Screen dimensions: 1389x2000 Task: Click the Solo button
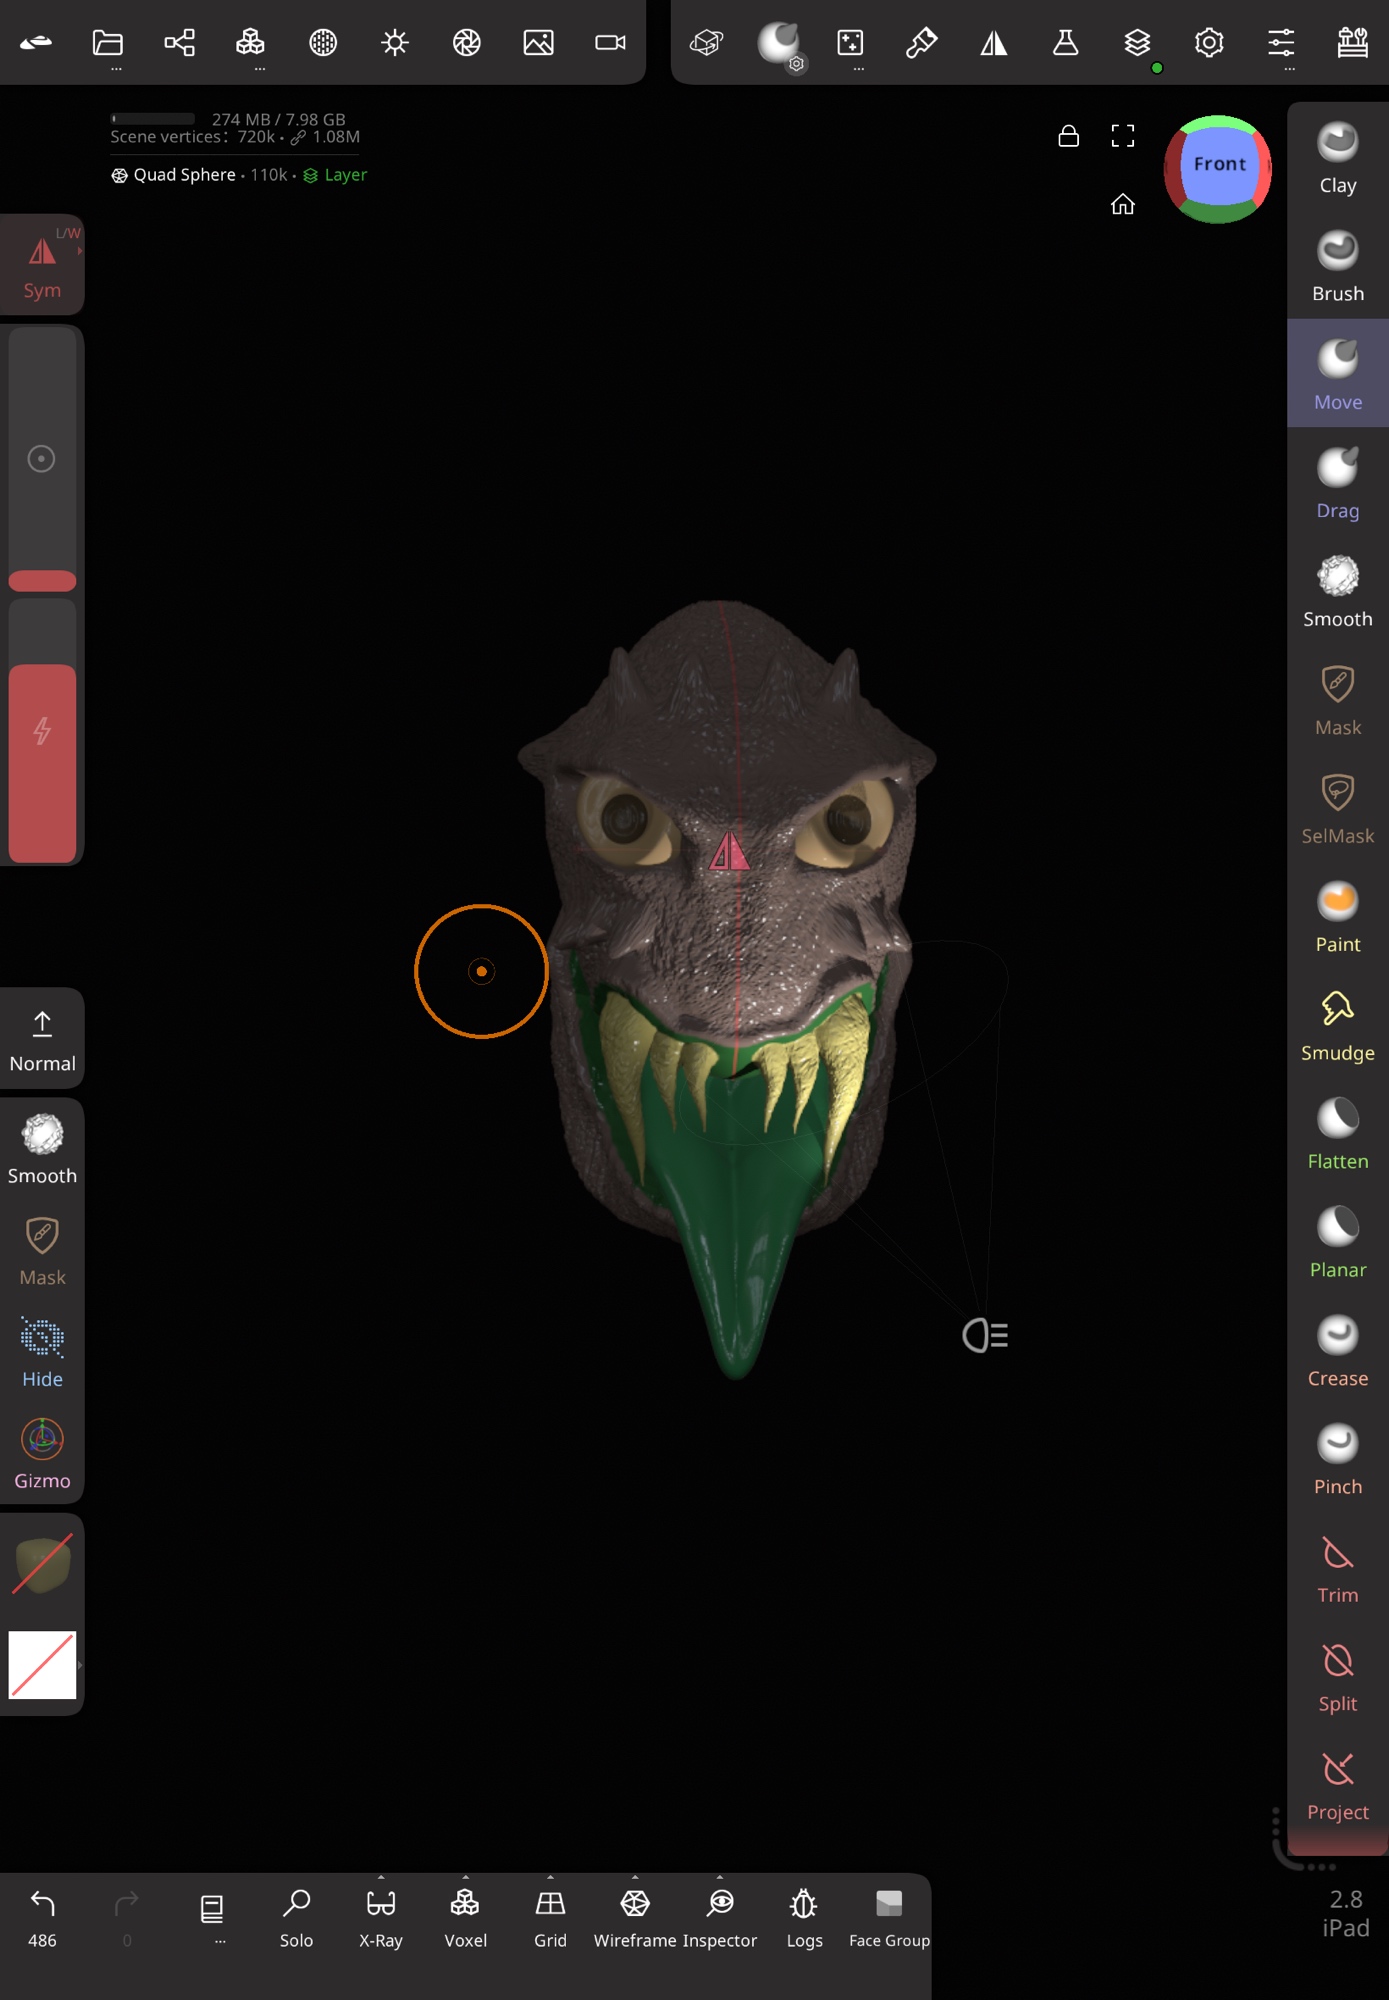point(296,1917)
